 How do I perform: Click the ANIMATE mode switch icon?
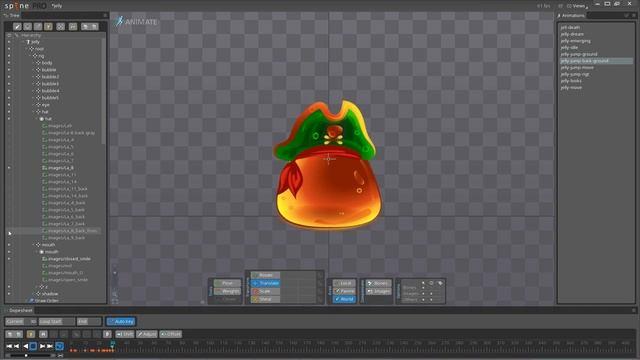coord(119,21)
